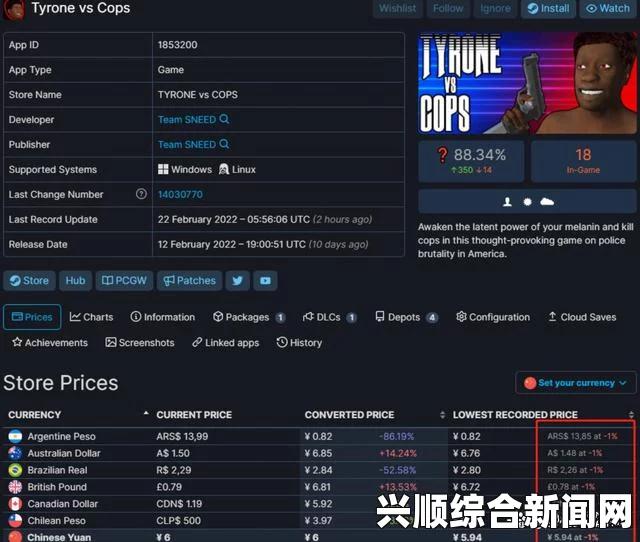This screenshot has height=542, width=640.
Task: Click the App ID value 1853200
Action: [x=178, y=44]
